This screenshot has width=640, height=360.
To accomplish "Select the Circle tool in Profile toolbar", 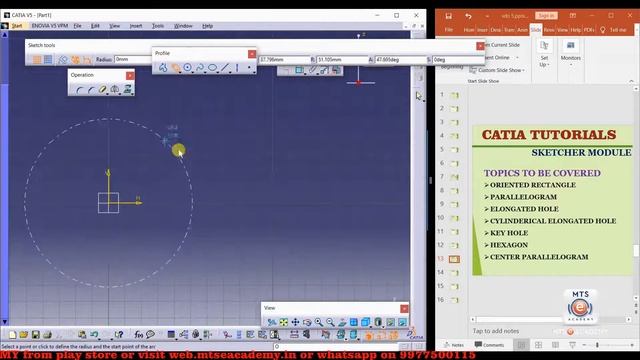I will coord(188,67).
